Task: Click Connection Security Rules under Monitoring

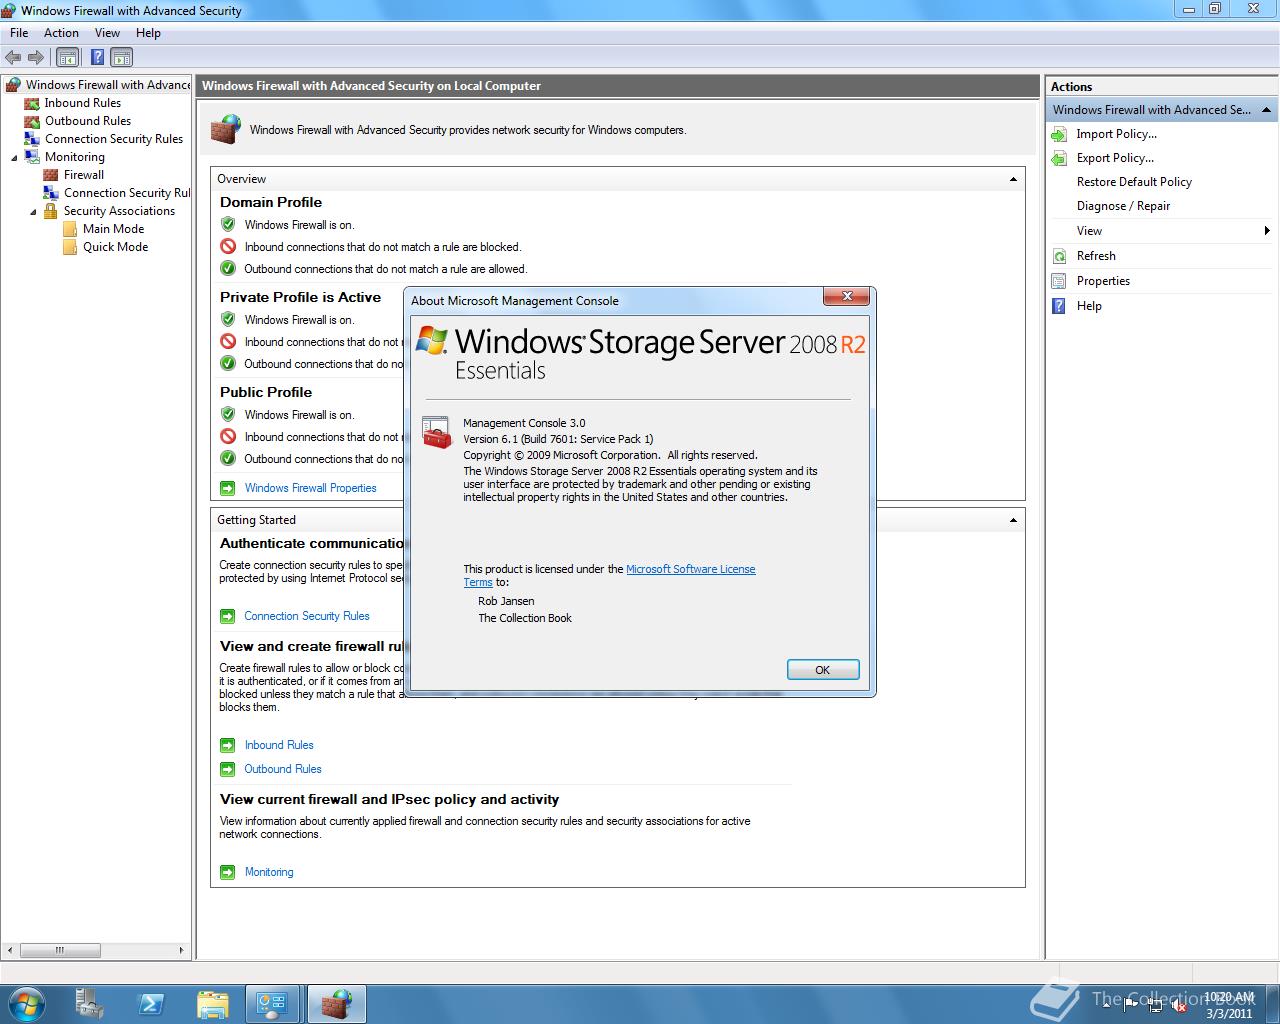Action: pyautogui.click(x=126, y=193)
